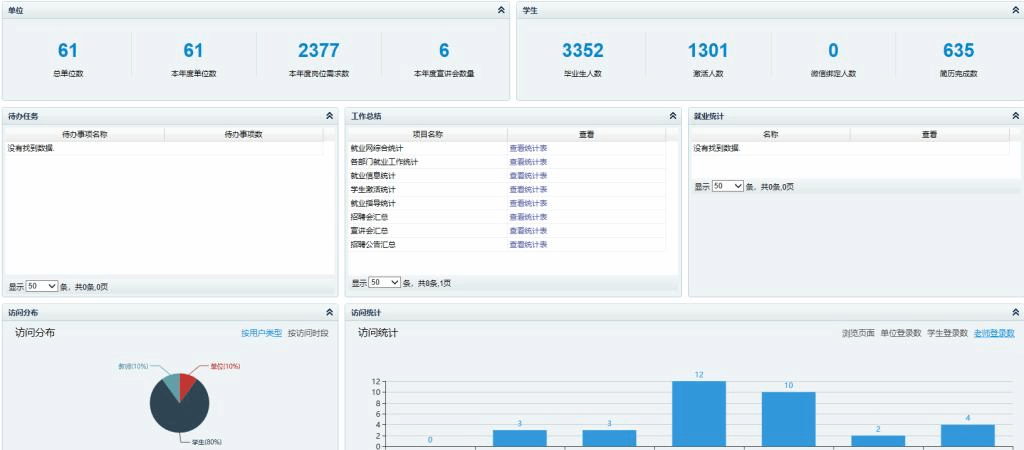1024x450 pixels.
Task: Open 查看统计表 for 学生激活统计
Action: (528, 189)
